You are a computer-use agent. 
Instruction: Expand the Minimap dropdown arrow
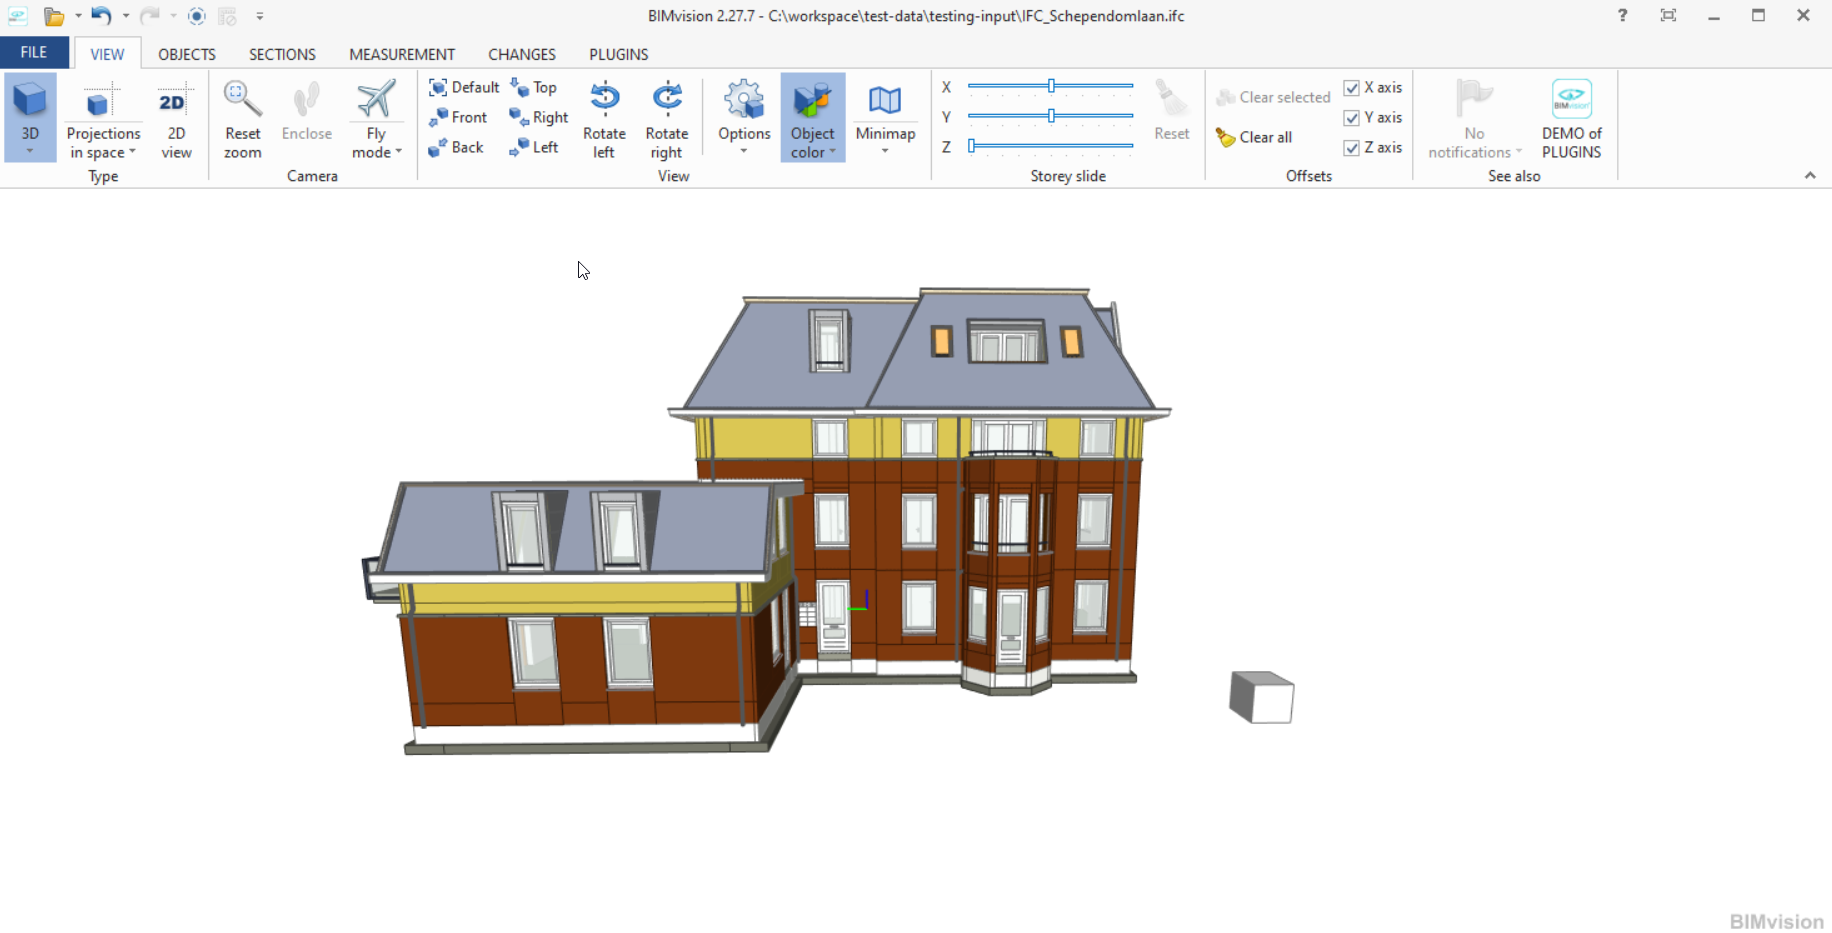885,151
